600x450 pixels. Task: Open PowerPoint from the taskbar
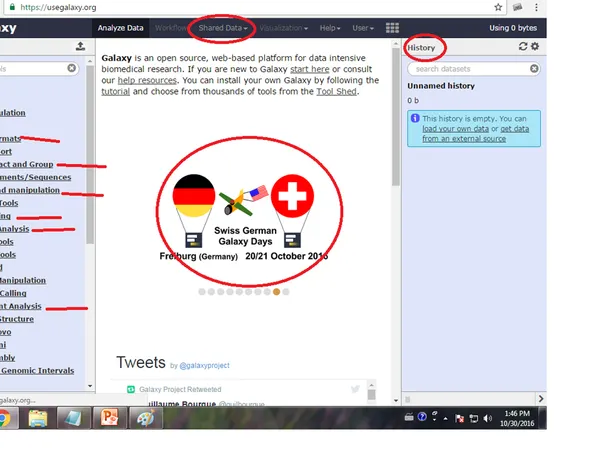(109, 418)
